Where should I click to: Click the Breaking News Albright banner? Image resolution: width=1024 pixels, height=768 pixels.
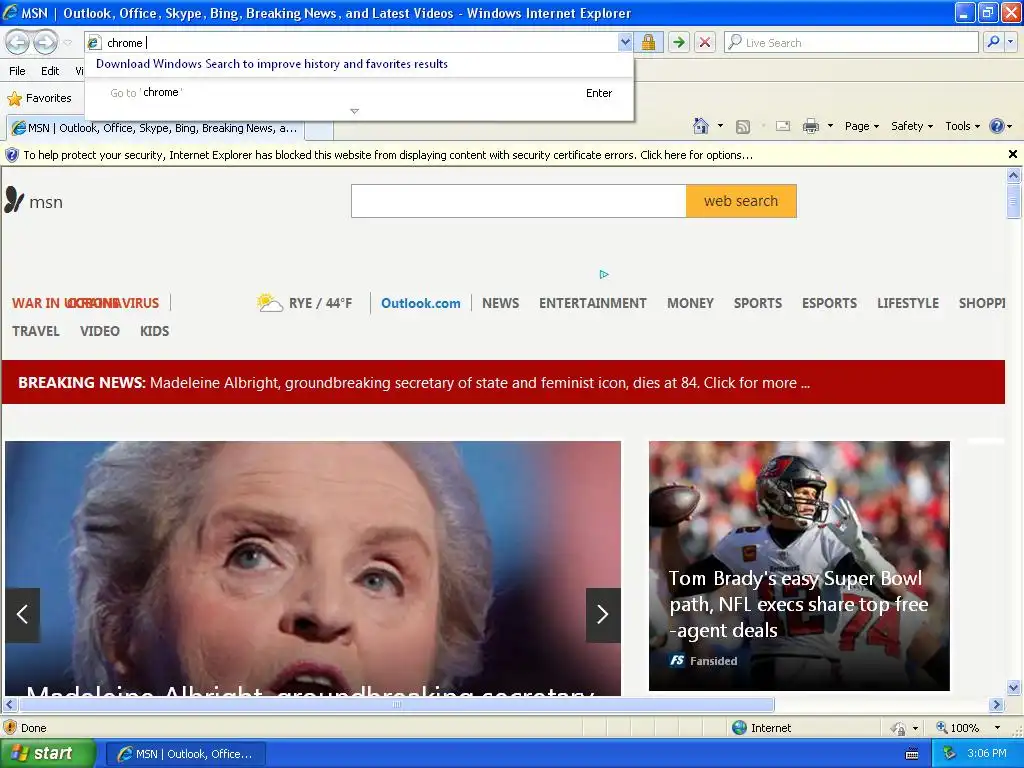click(503, 382)
